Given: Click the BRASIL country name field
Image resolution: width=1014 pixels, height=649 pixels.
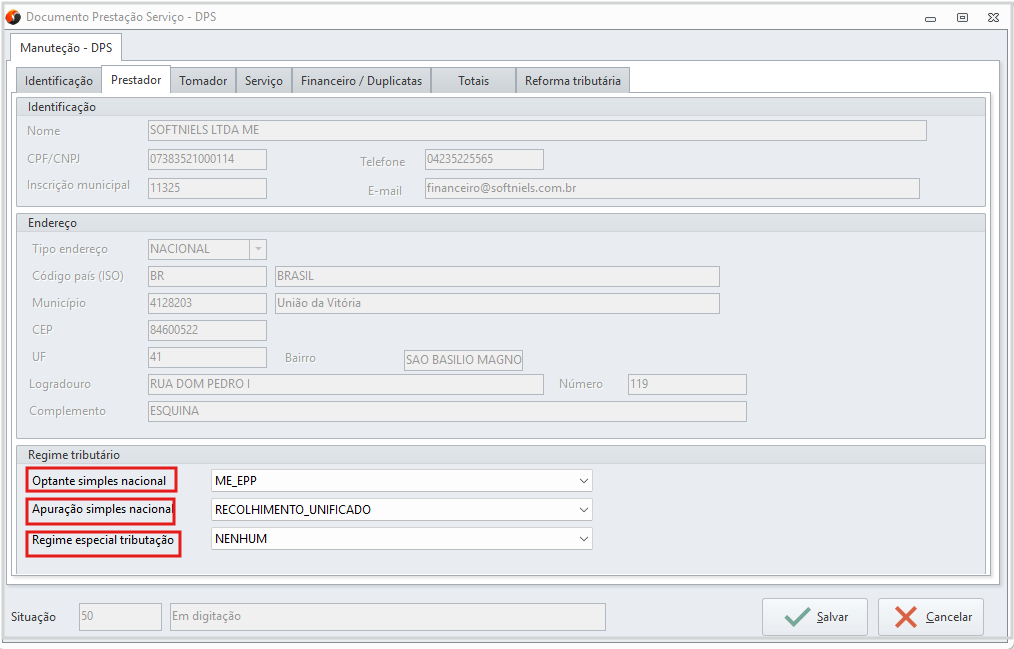Looking at the screenshot, I should pos(497,276).
